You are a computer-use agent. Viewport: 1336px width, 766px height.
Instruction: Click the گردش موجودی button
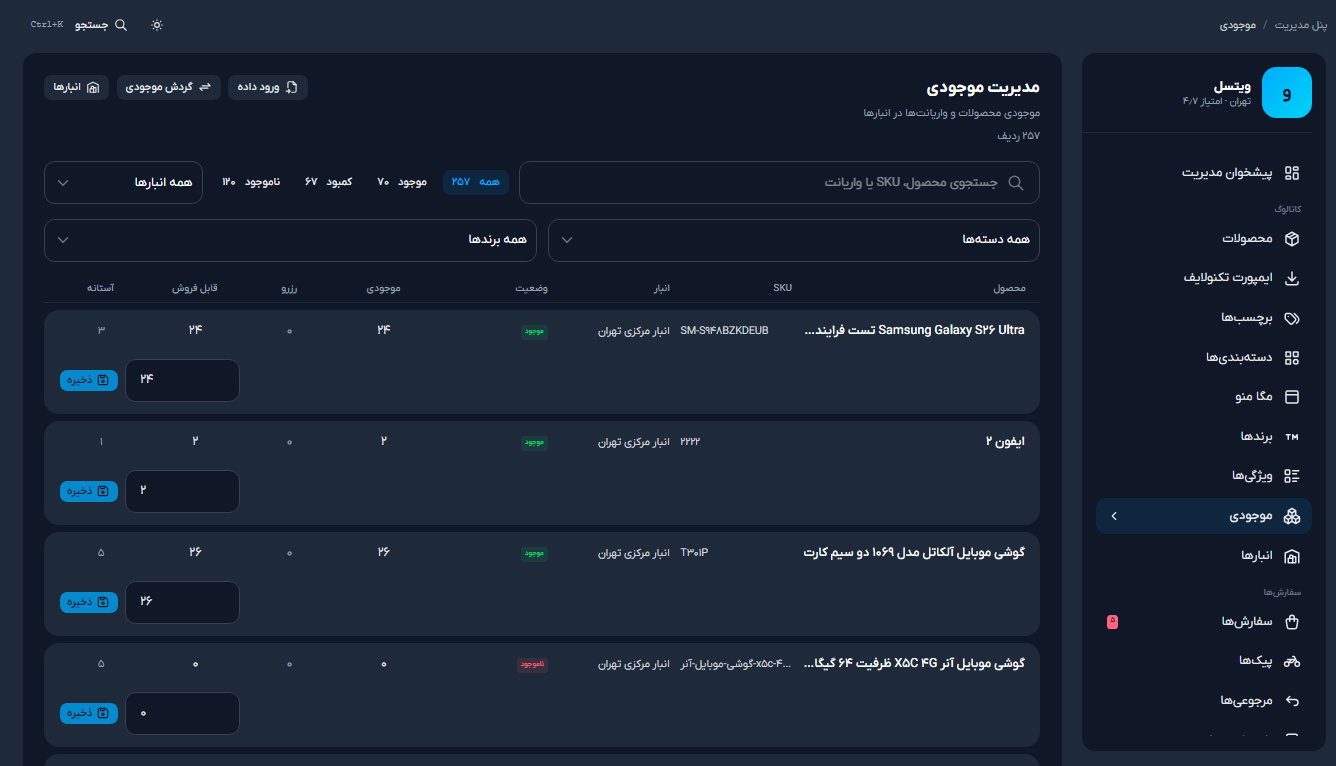(169, 88)
